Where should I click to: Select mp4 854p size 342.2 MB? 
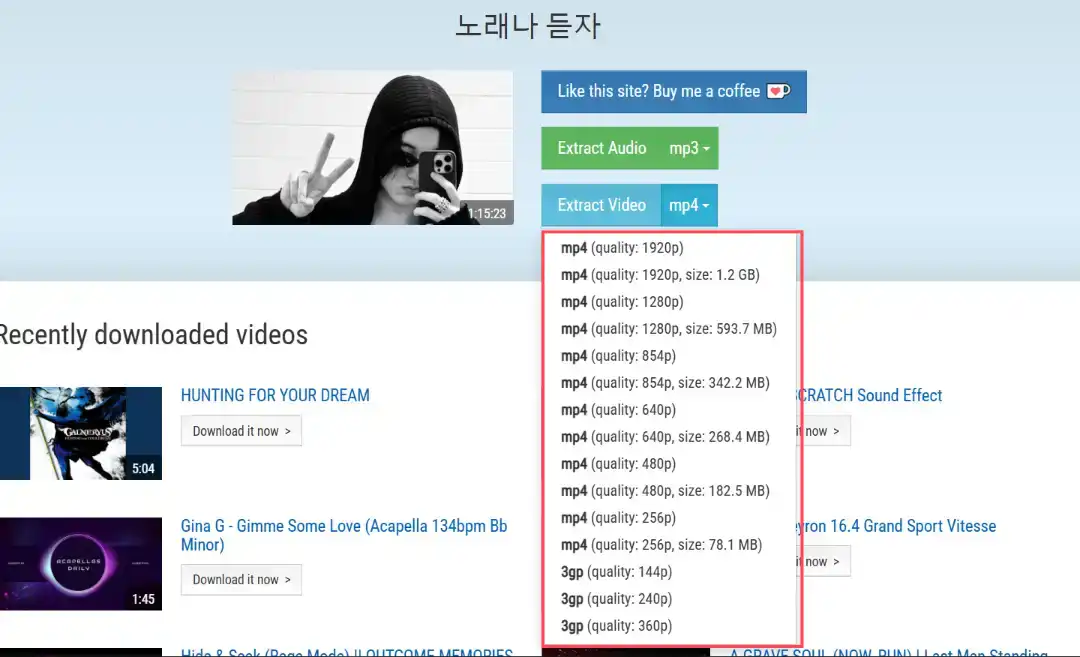pos(665,383)
